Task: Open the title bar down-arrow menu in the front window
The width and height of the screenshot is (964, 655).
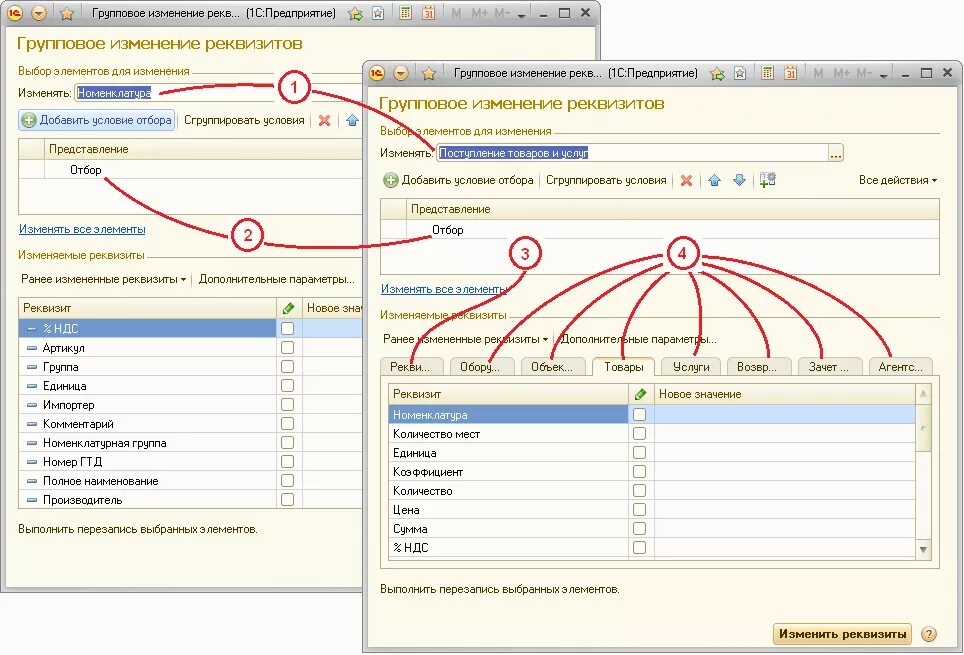Action: pos(883,74)
